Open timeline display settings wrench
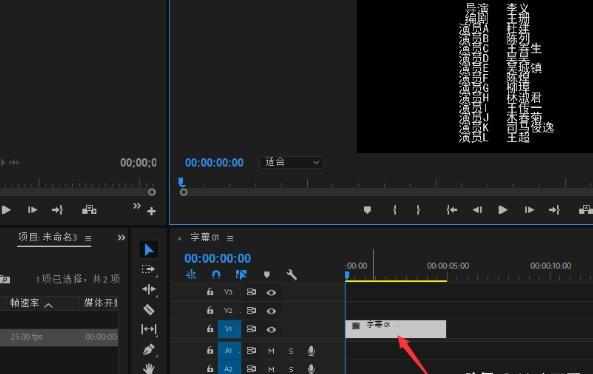 click(x=292, y=275)
